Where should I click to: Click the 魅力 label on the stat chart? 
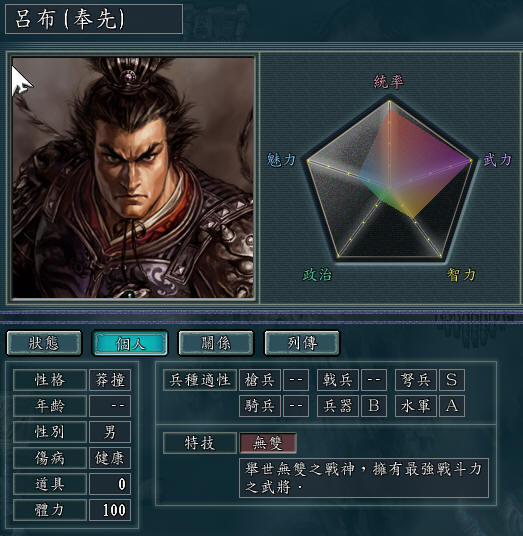(x=281, y=160)
